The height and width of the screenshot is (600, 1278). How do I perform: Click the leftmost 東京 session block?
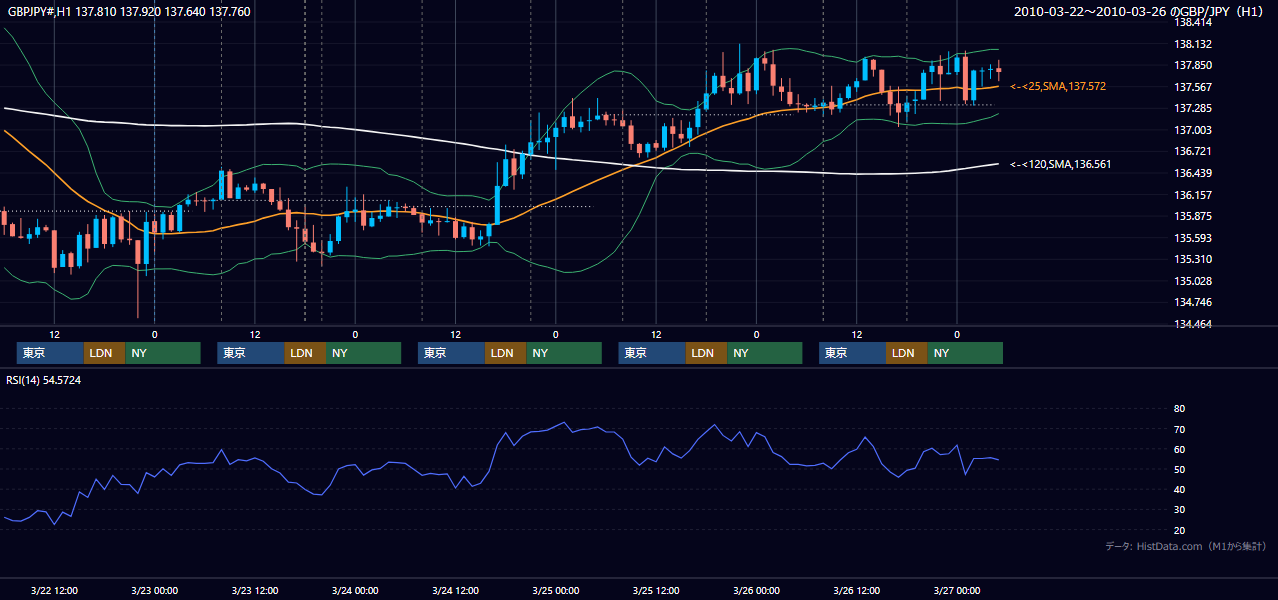[50, 353]
